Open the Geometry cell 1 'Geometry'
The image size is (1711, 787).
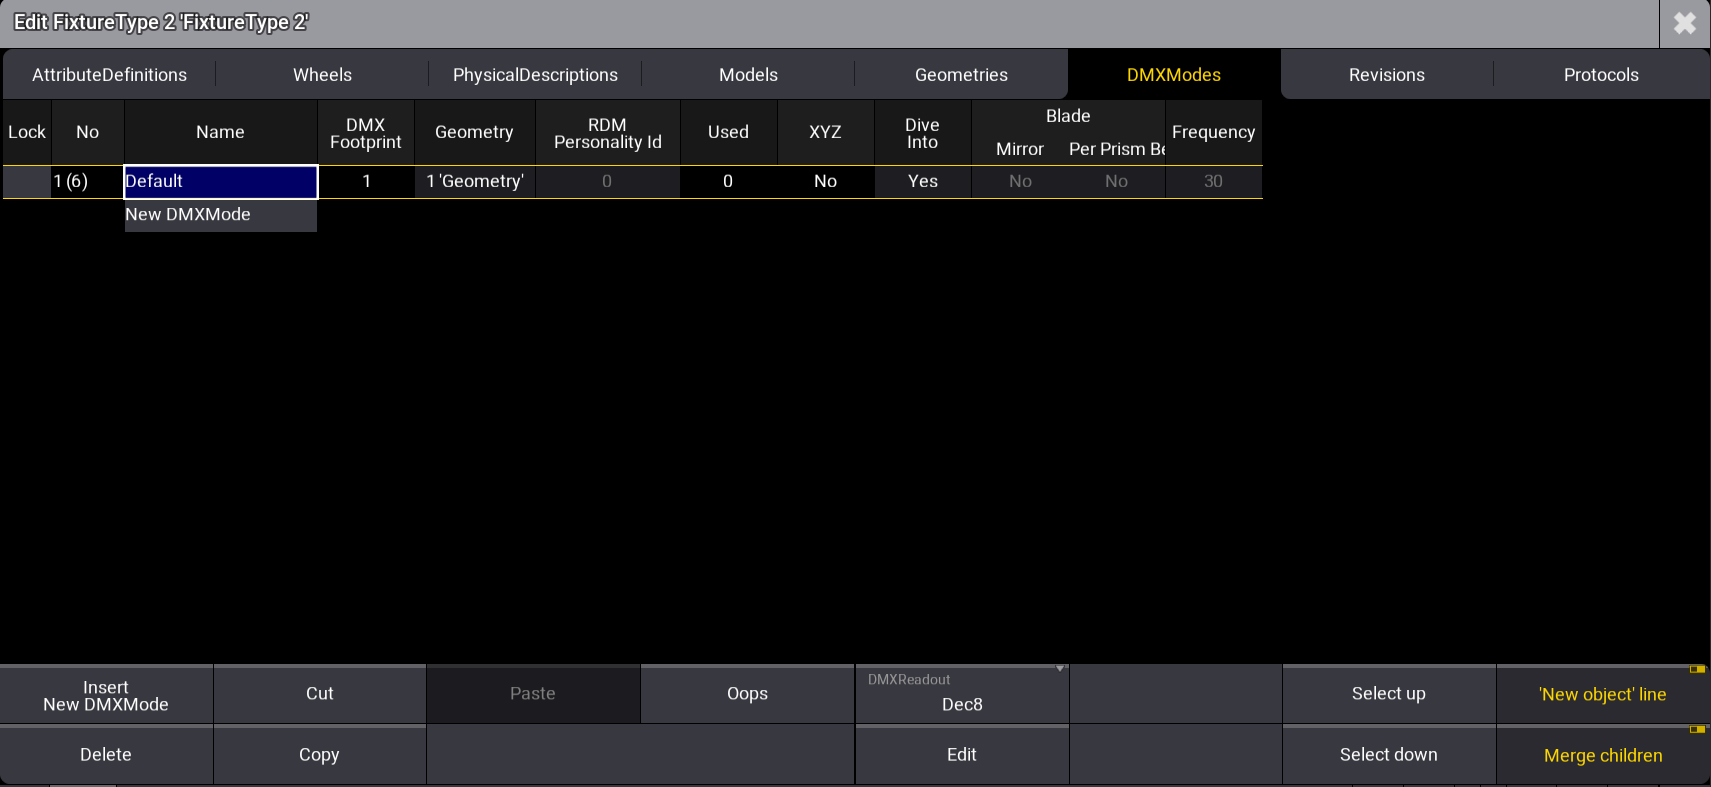click(x=475, y=181)
